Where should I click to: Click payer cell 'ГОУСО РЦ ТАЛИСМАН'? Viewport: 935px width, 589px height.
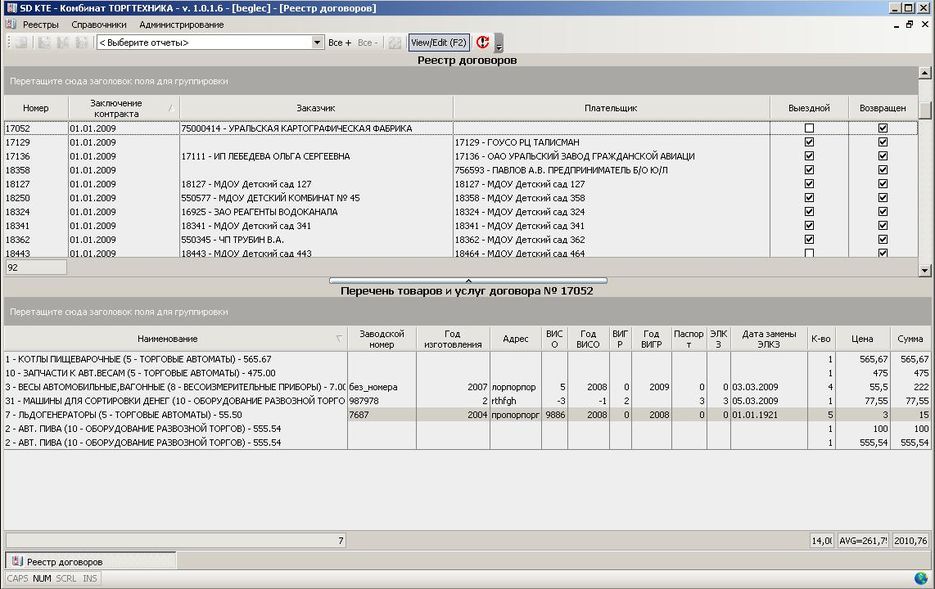click(611, 142)
